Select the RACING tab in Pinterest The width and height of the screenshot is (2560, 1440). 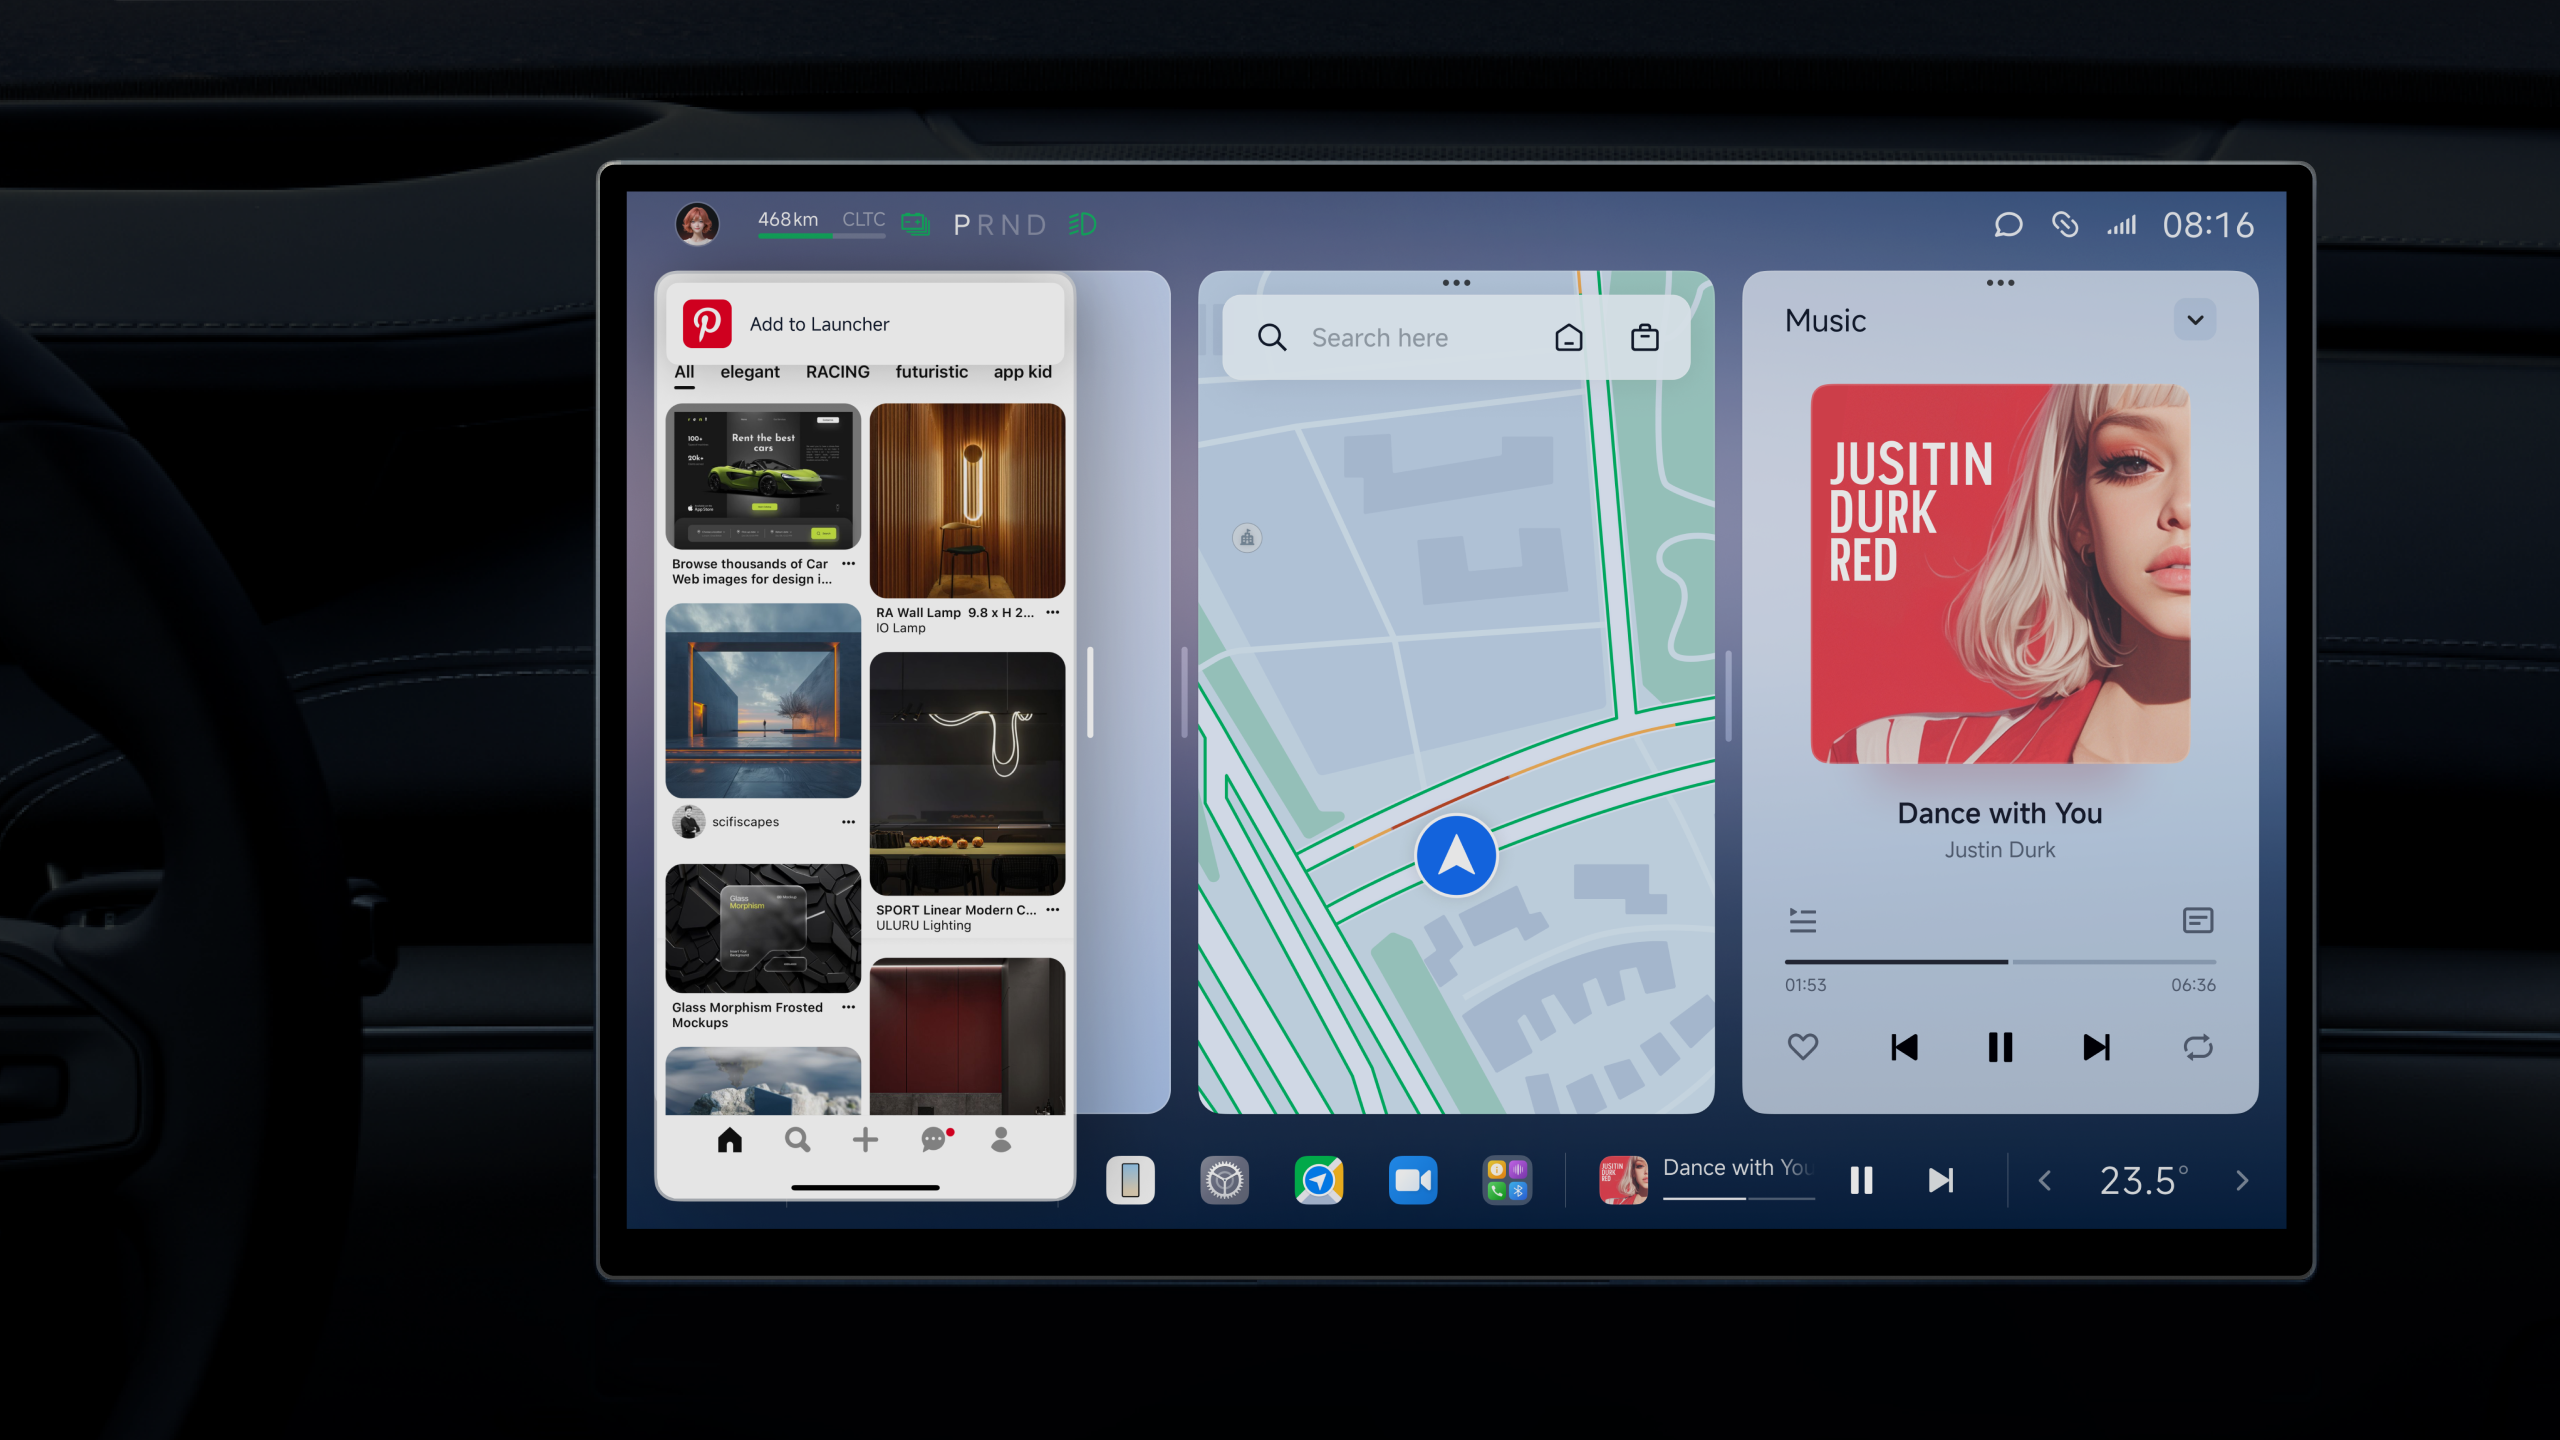coord(837,371)
